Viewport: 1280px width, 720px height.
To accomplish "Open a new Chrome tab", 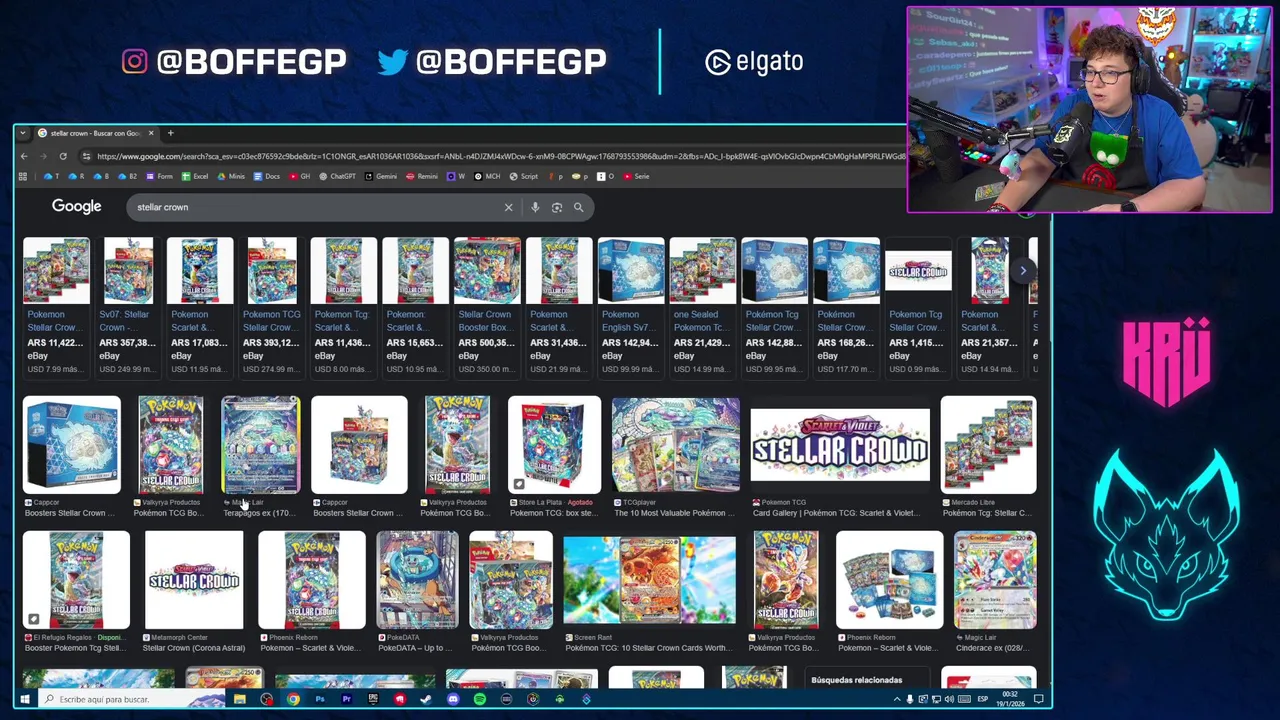I will point(170,133).
